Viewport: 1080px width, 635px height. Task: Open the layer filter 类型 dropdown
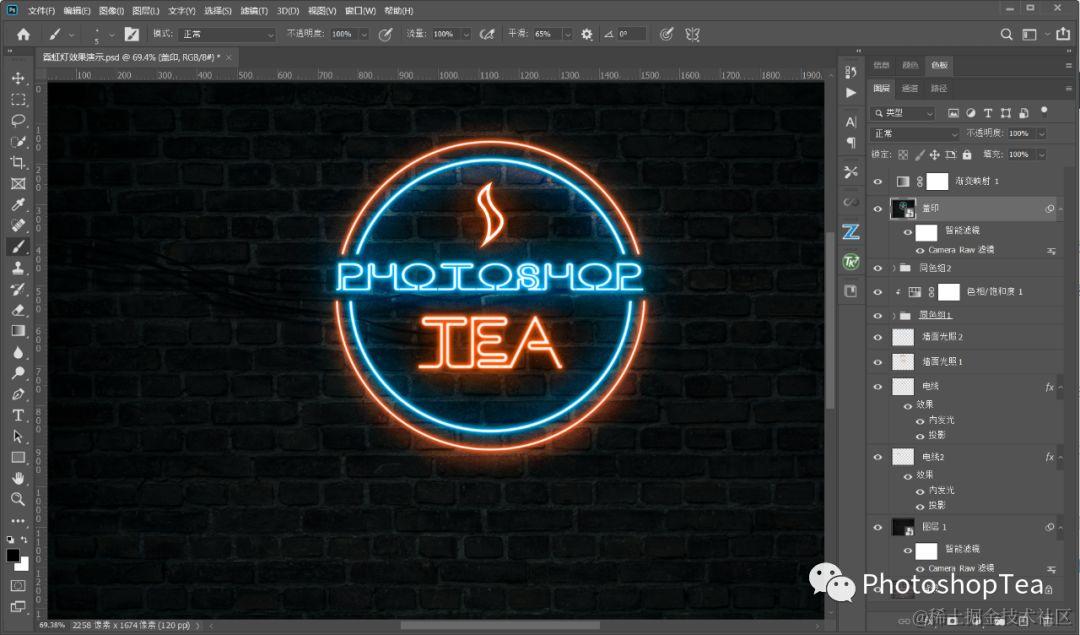pos(903,113)
